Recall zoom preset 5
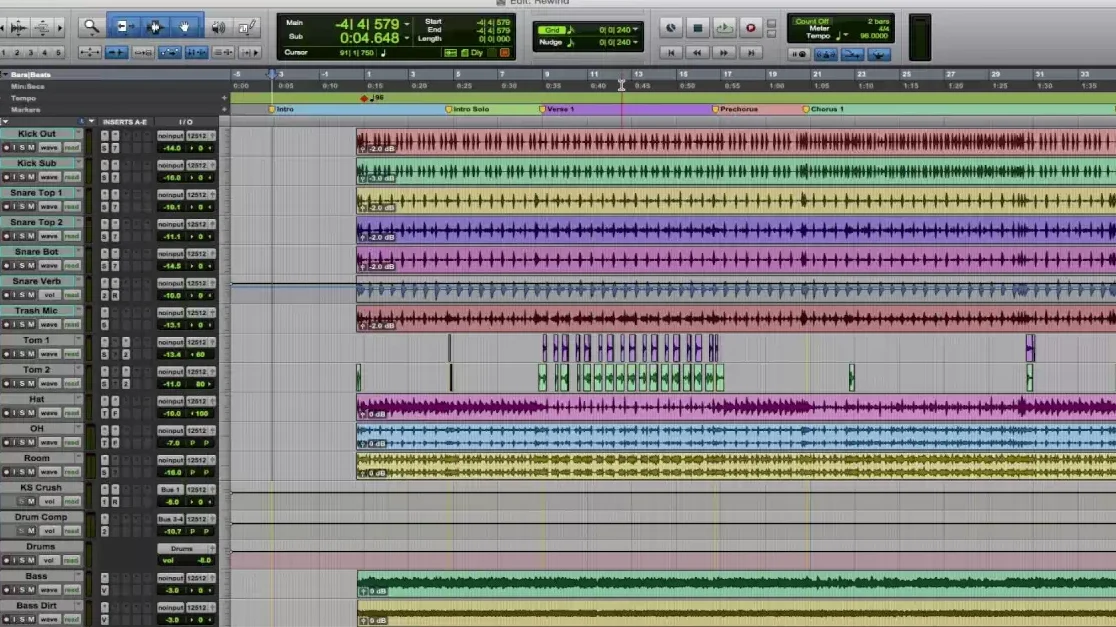Screen dimensions: 1116x627 [58, 52]
